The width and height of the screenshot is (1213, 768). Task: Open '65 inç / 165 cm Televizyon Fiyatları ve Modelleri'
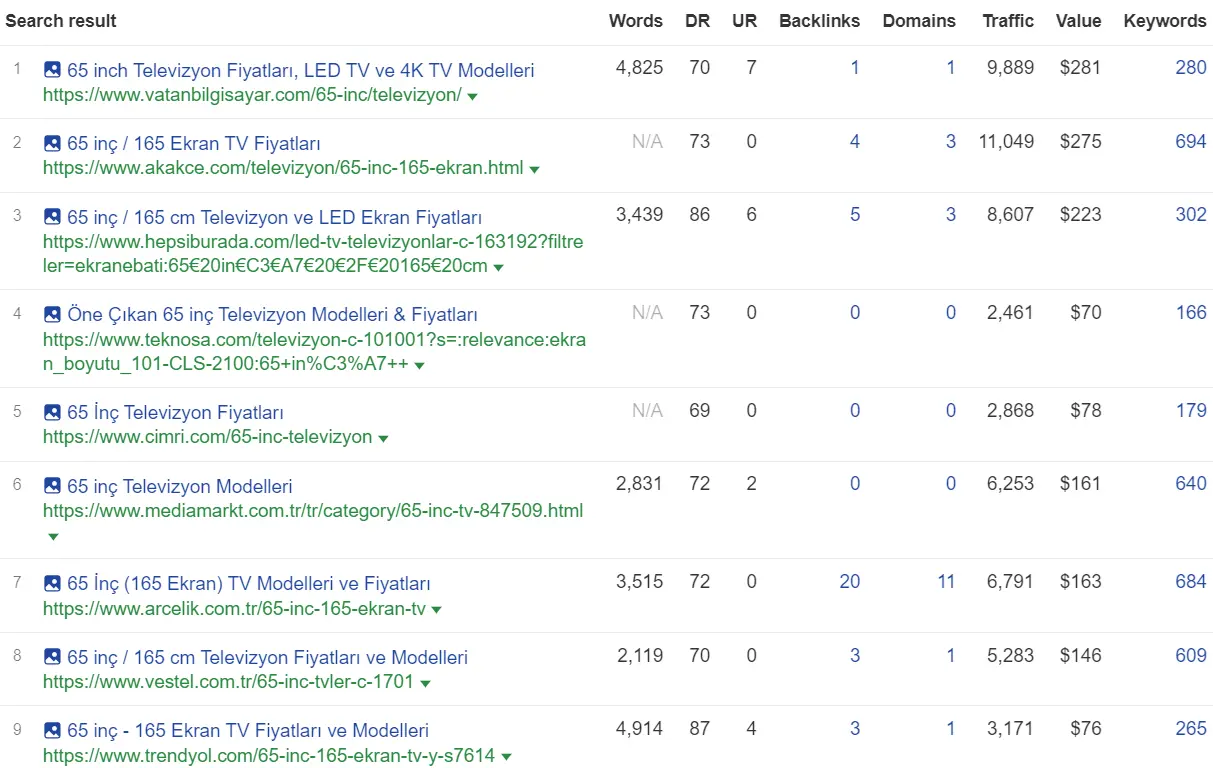267,657
